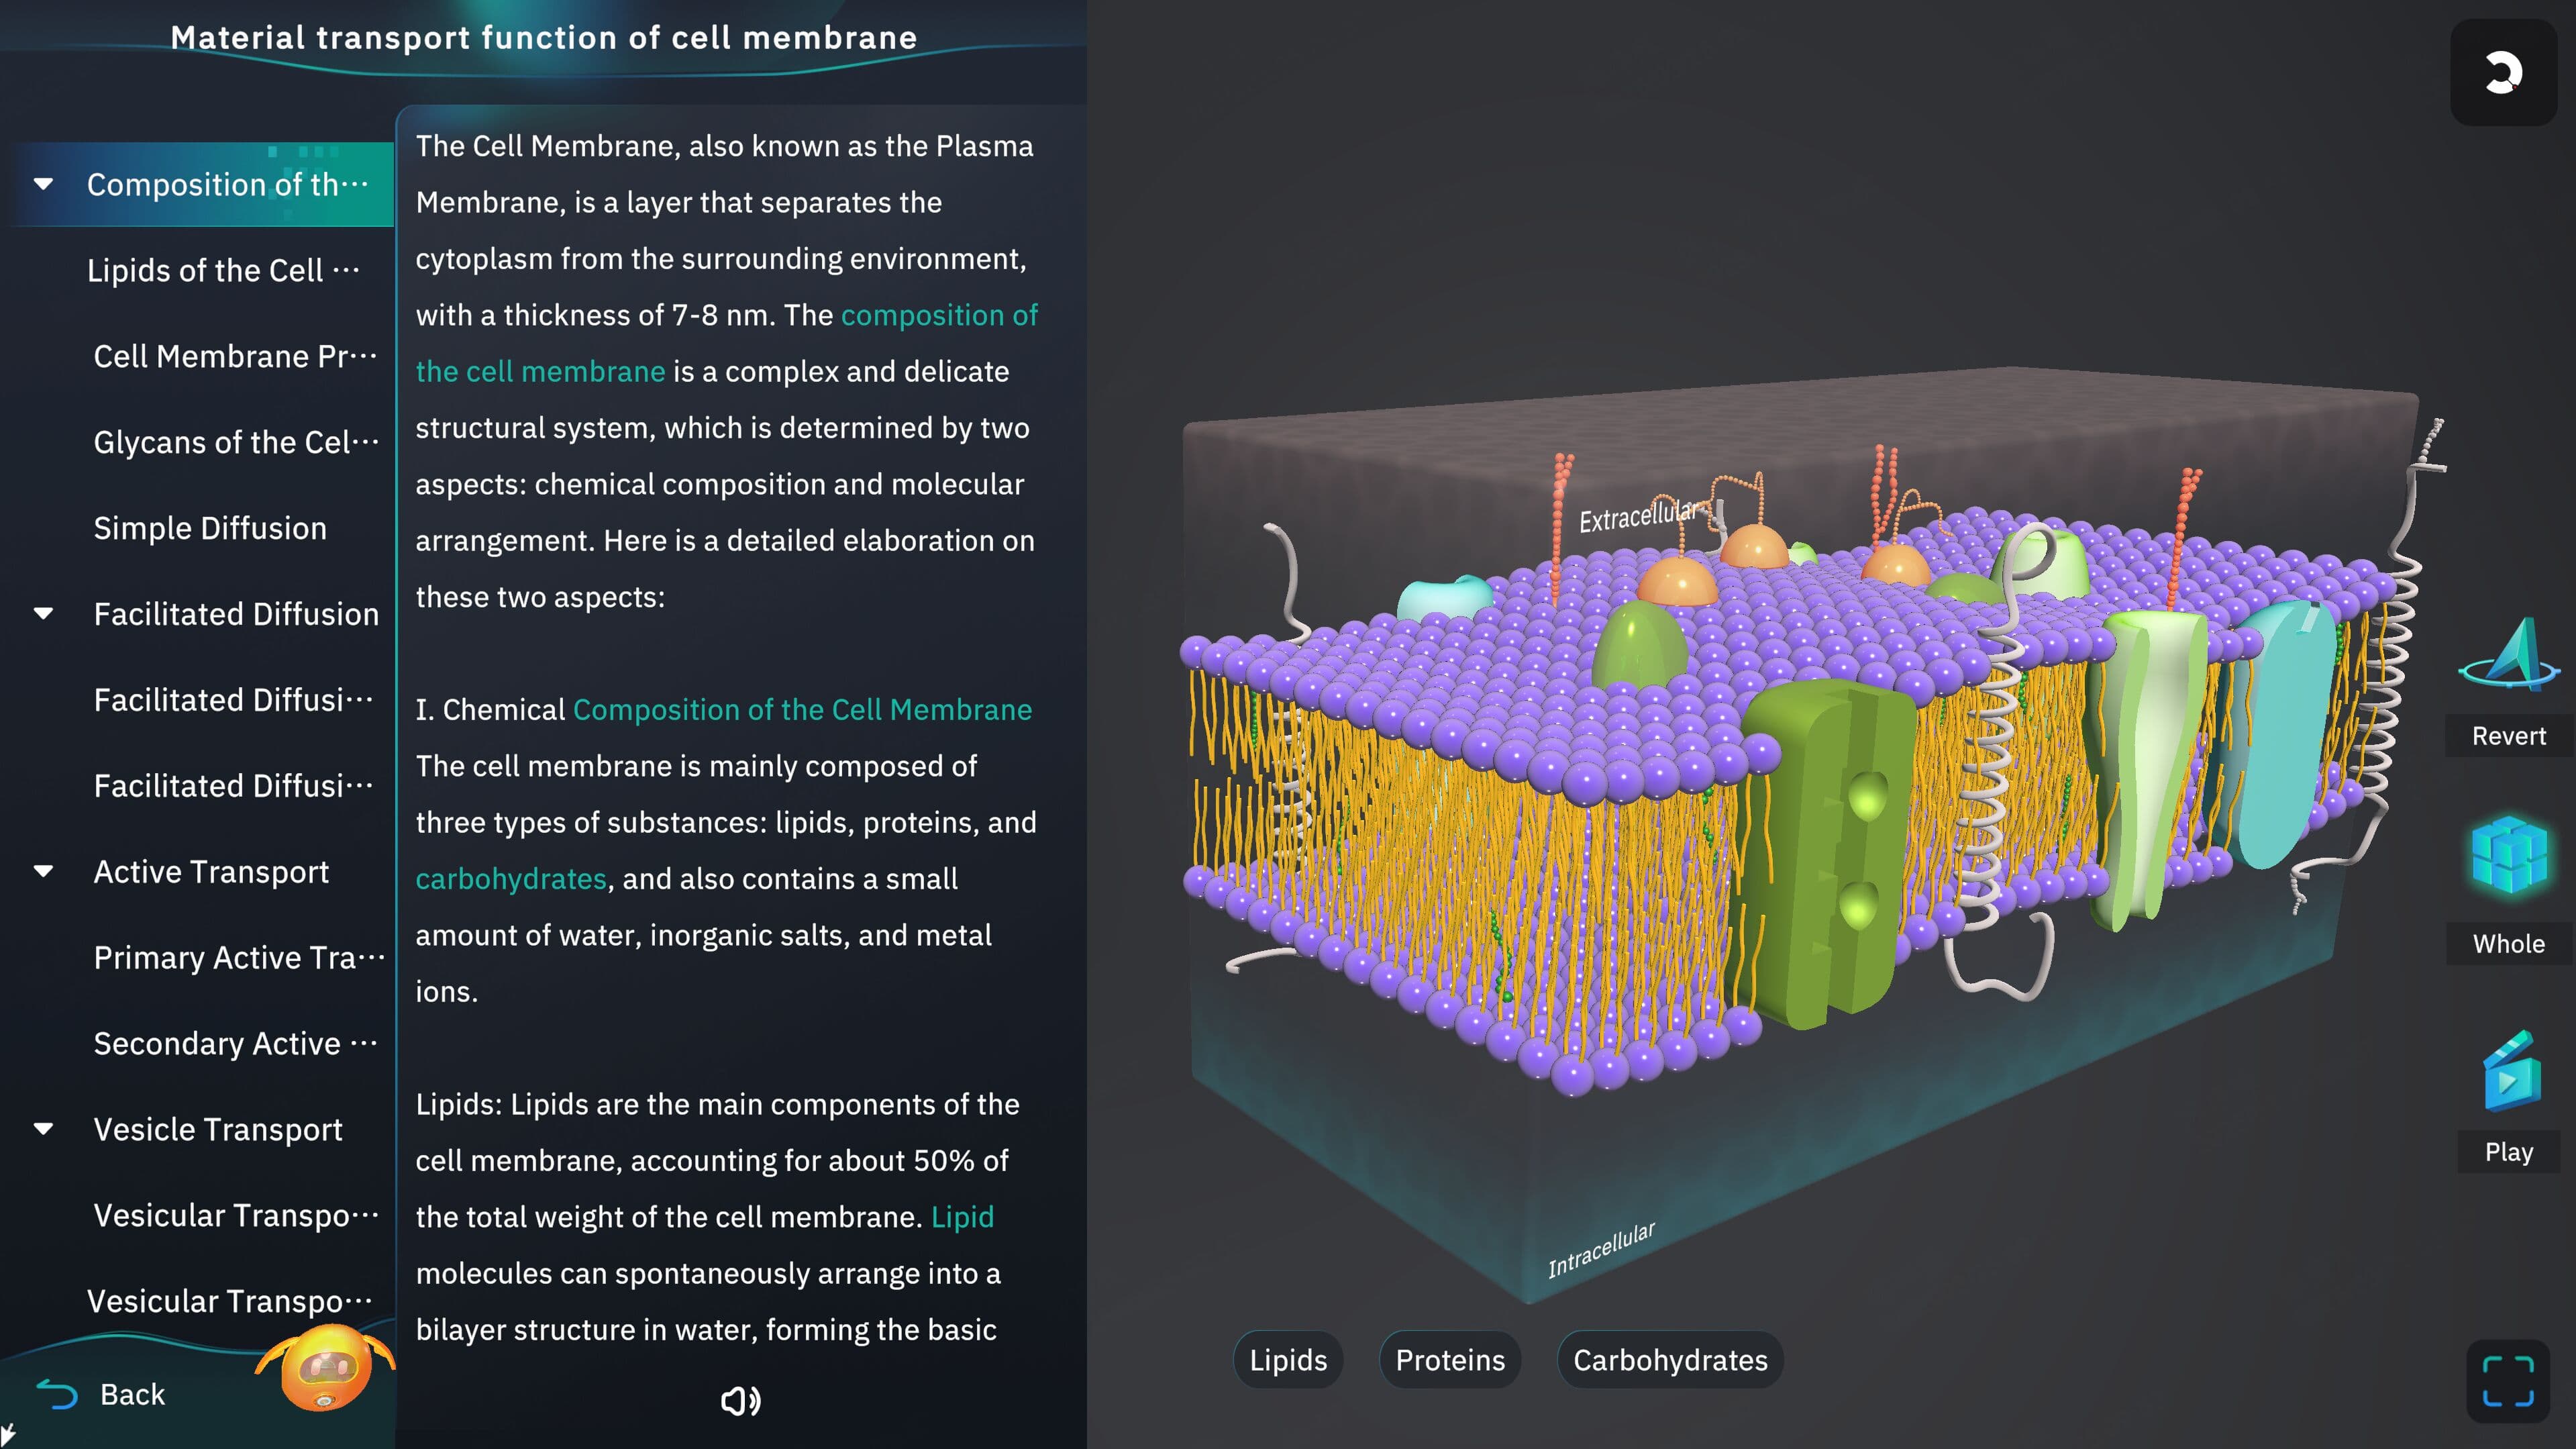Collapse the Composition section arrow
This screenshot has height=1449, width=2576.
(x=43, y=184)
